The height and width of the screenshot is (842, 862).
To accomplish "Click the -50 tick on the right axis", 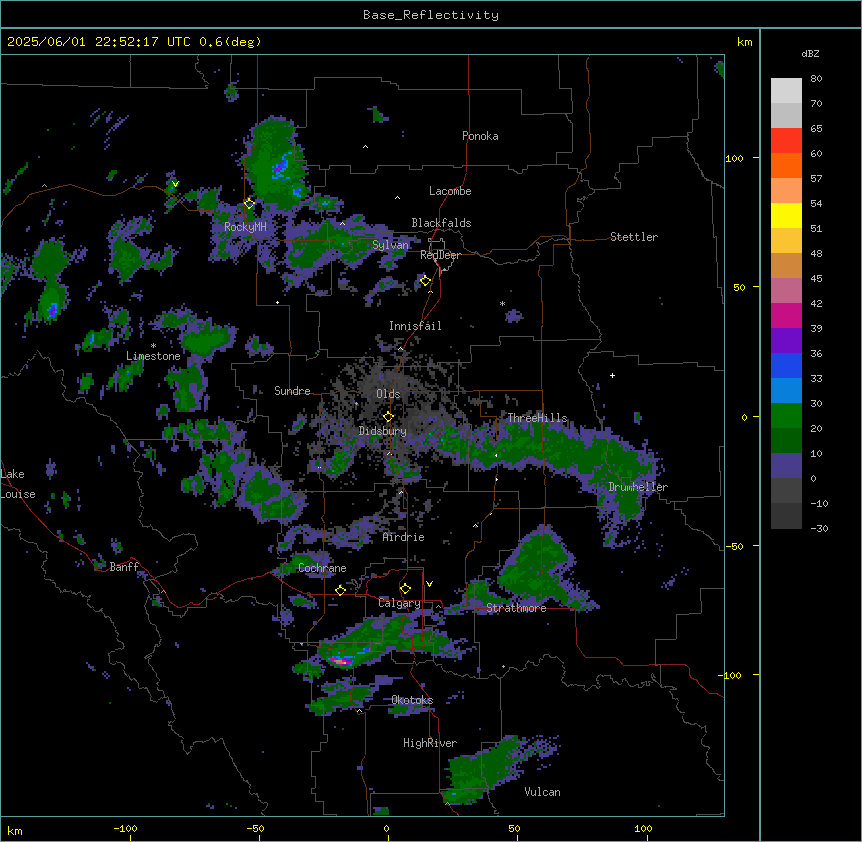I will [734, 546].
